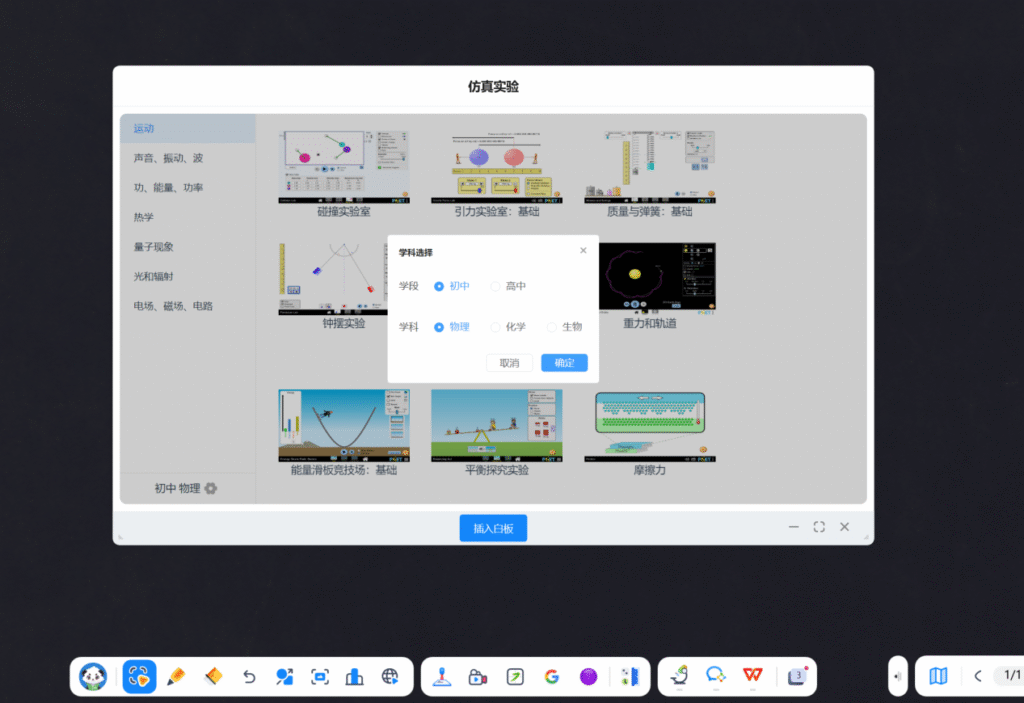Image resolution: width=1024 pixels, height=703 pixels.
Task: Click the 插入白板 button
Action: click(493, 528)
